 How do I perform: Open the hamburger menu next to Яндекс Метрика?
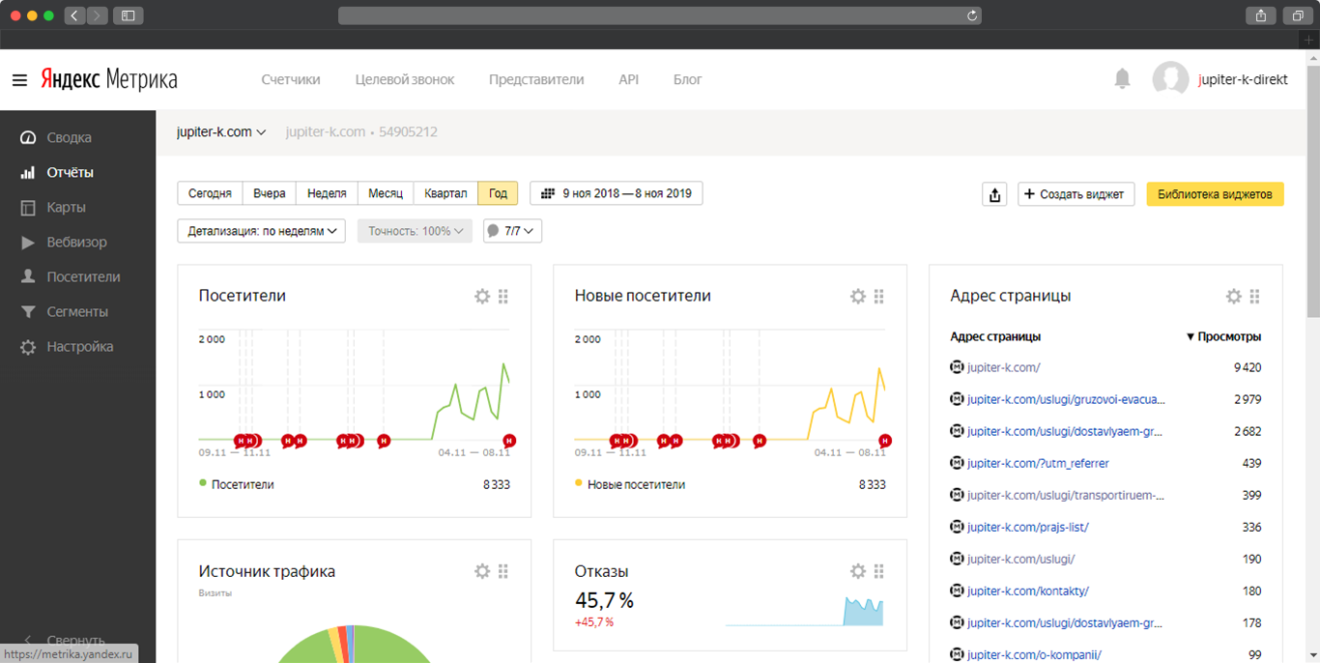[19, 80]
